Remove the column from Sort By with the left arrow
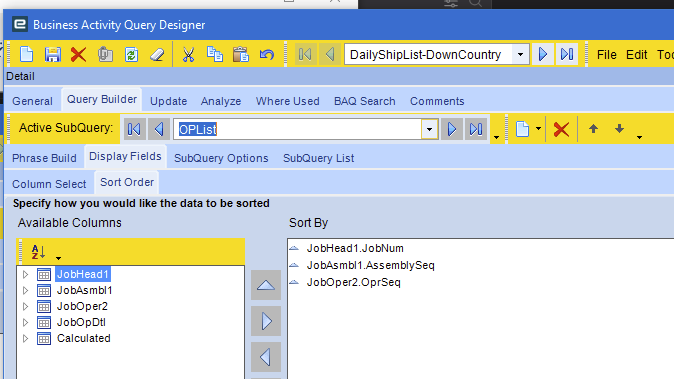674x379 pixels. click(266, 357)
